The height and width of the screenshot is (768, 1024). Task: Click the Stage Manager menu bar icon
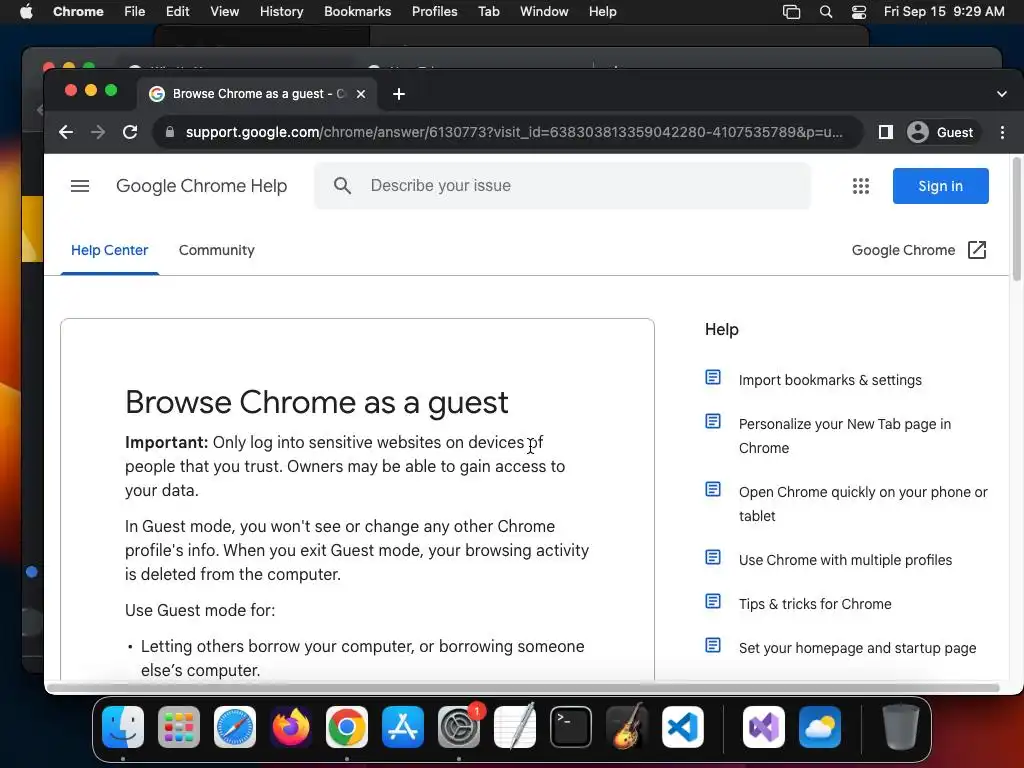pyautogui.click(x=792, y=12)
